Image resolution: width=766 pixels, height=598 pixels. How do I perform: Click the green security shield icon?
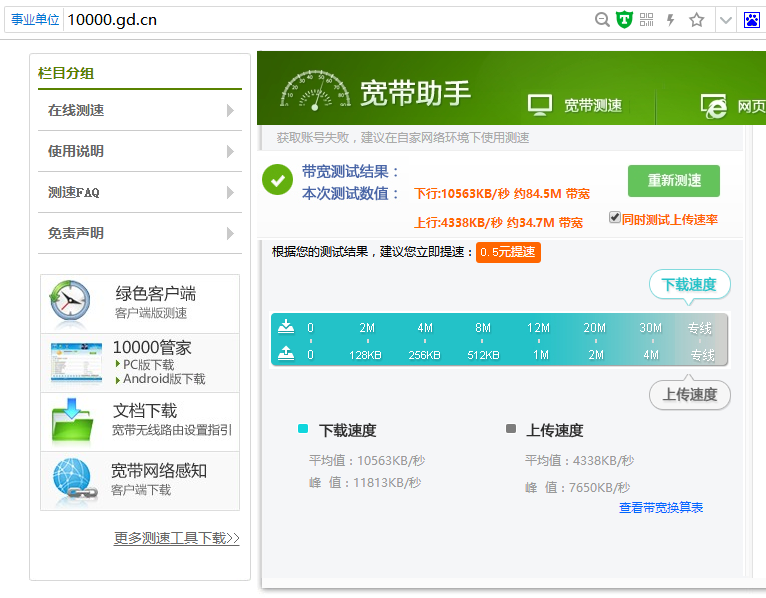click(x=624, y=20)
